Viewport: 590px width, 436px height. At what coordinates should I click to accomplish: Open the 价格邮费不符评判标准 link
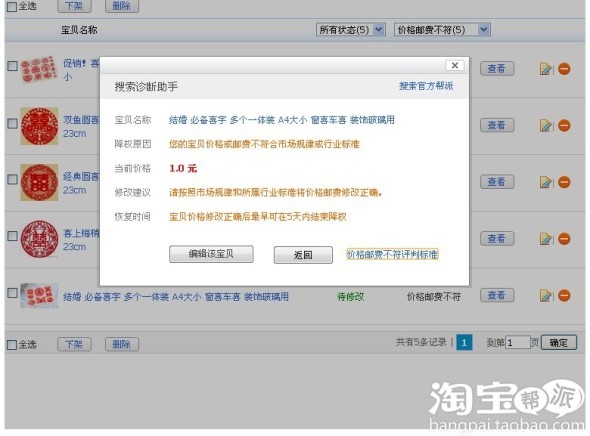tap(392, 255)
